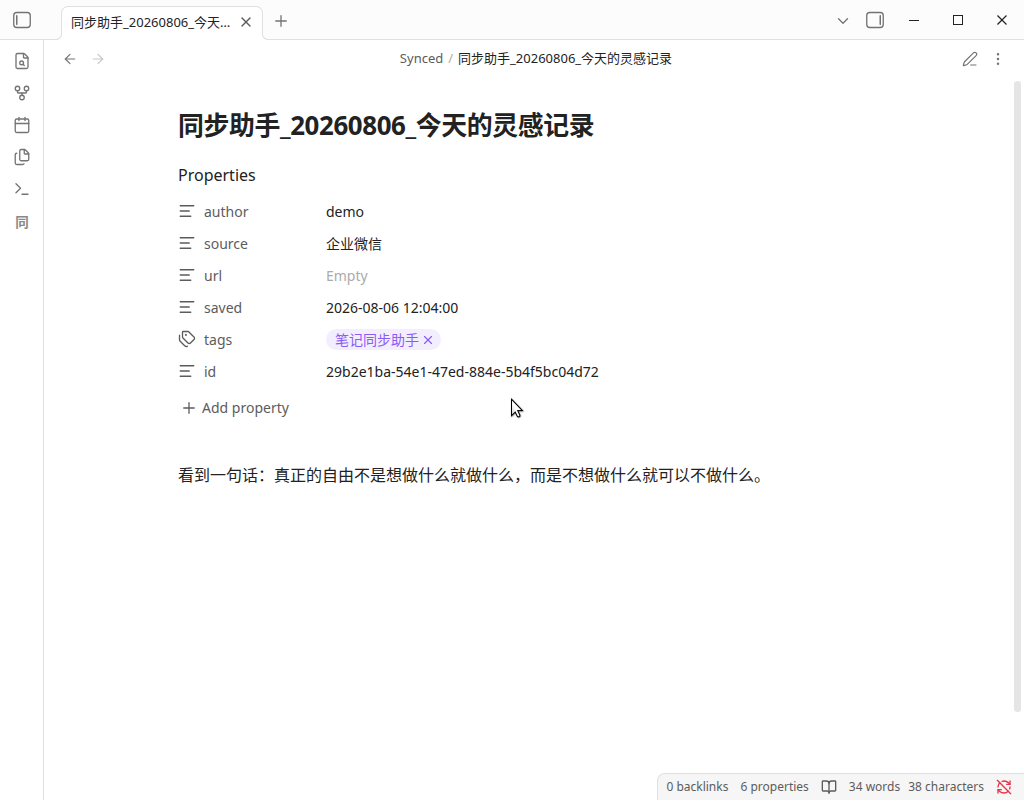Click 38 characters status entry
This screenshot has height=800, width=1024.
coord(946,787)
